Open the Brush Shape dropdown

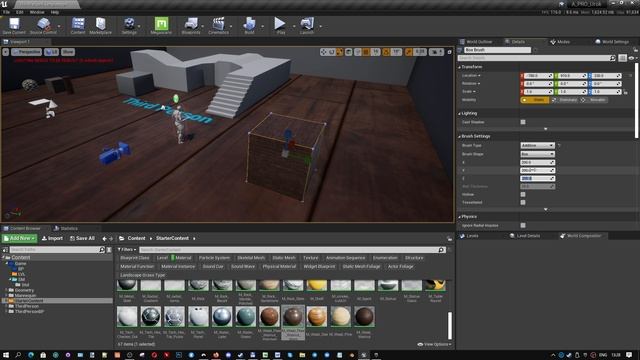537,154
